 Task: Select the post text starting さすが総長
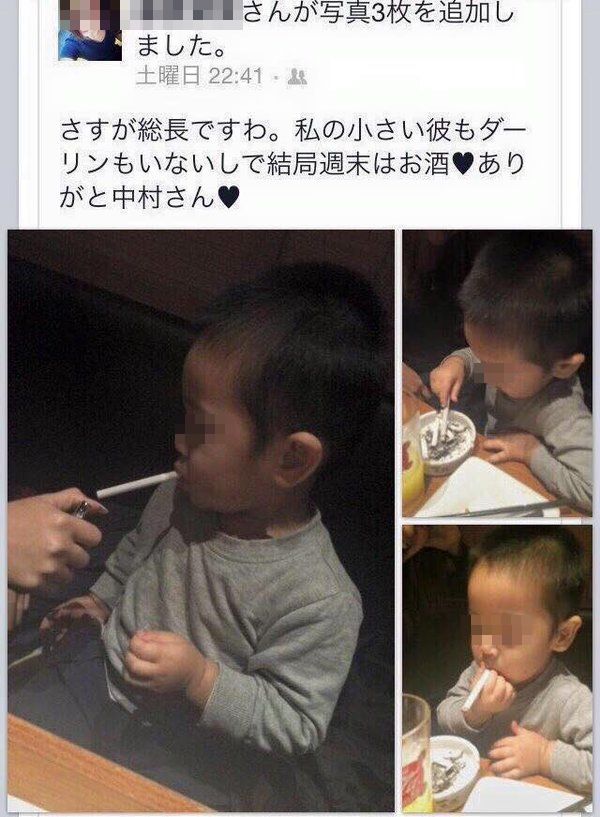(x=293, y=165)
